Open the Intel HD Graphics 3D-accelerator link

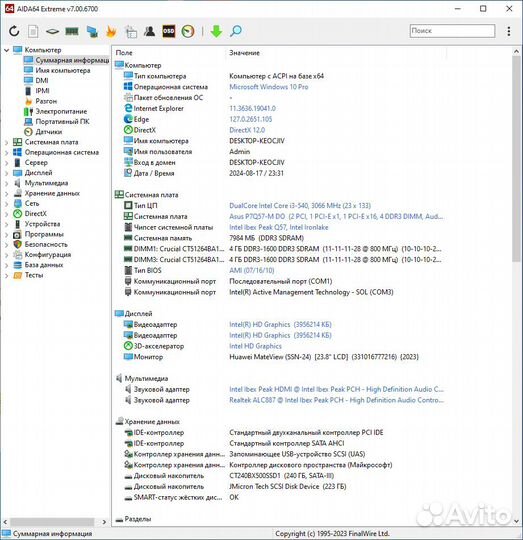coord(255,346)
